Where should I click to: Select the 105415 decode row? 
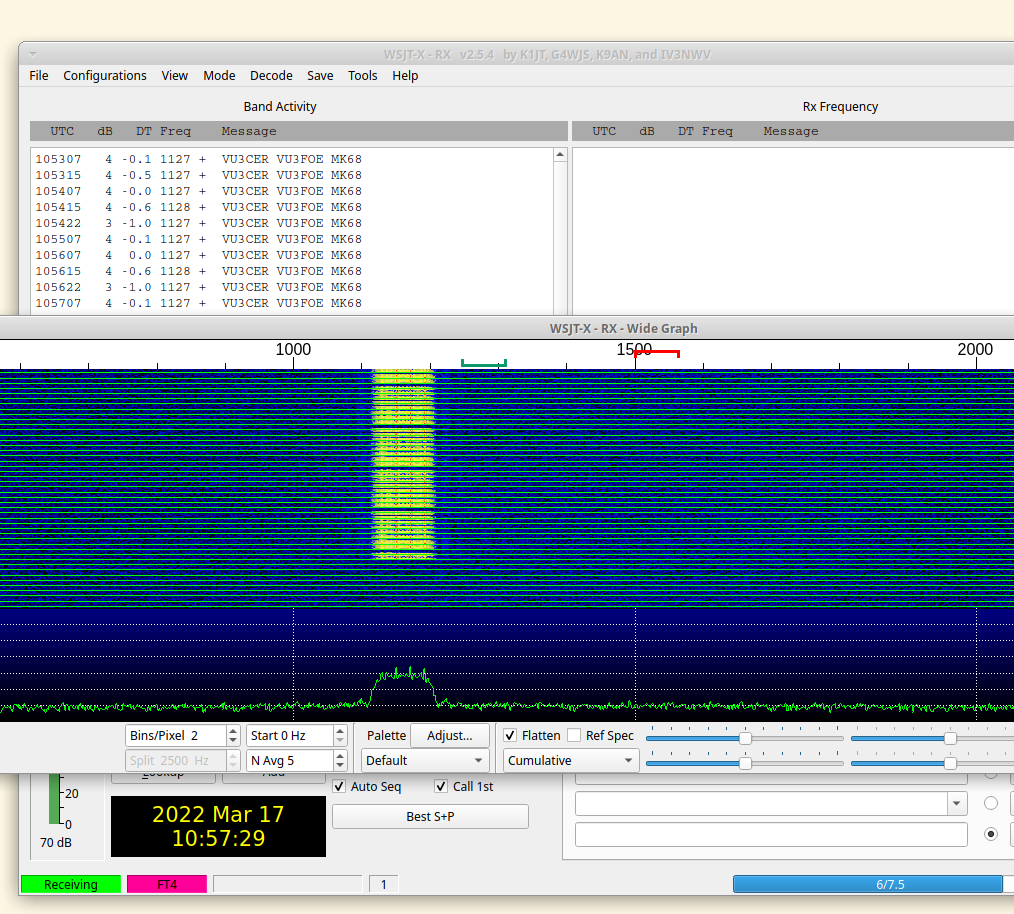199,207
